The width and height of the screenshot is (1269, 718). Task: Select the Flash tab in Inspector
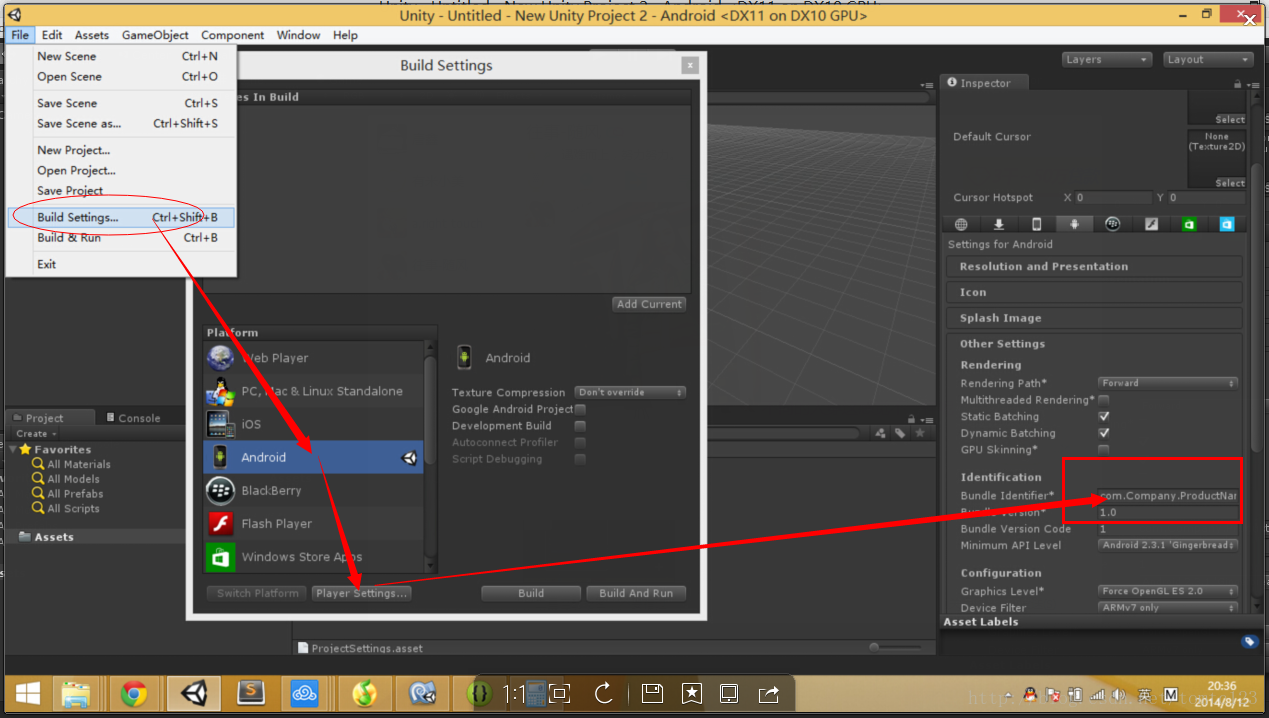[x=1151, y=224]
